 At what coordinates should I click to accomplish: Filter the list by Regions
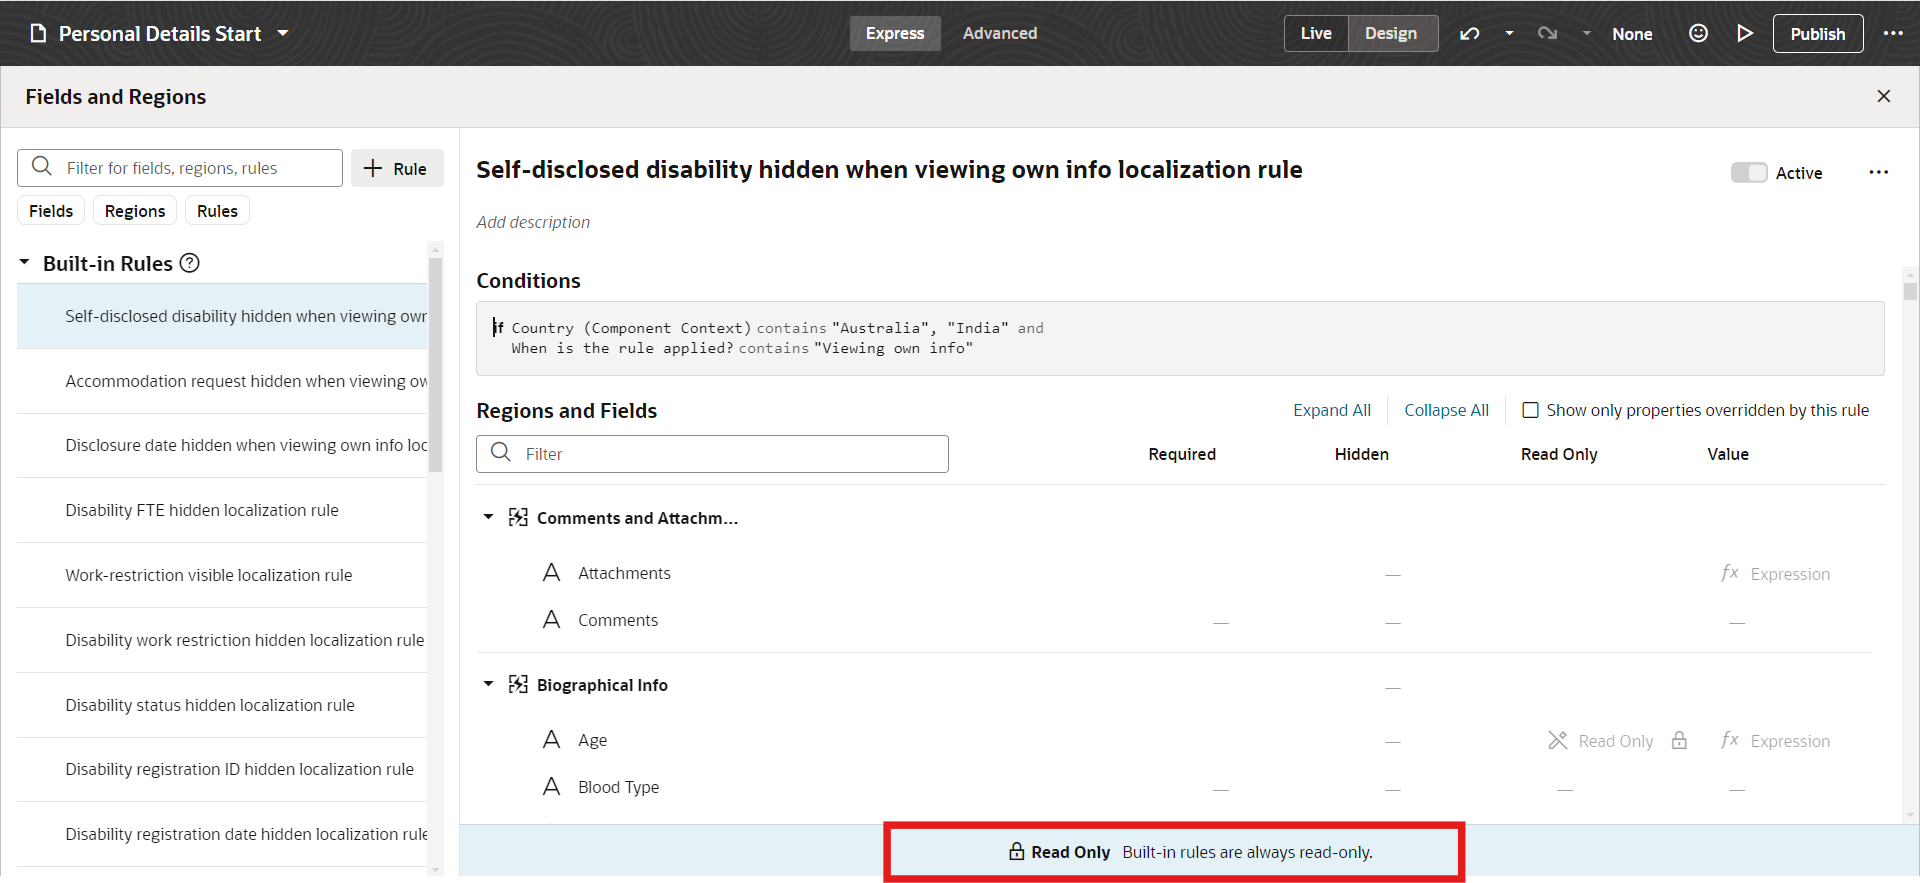(135, 211)
